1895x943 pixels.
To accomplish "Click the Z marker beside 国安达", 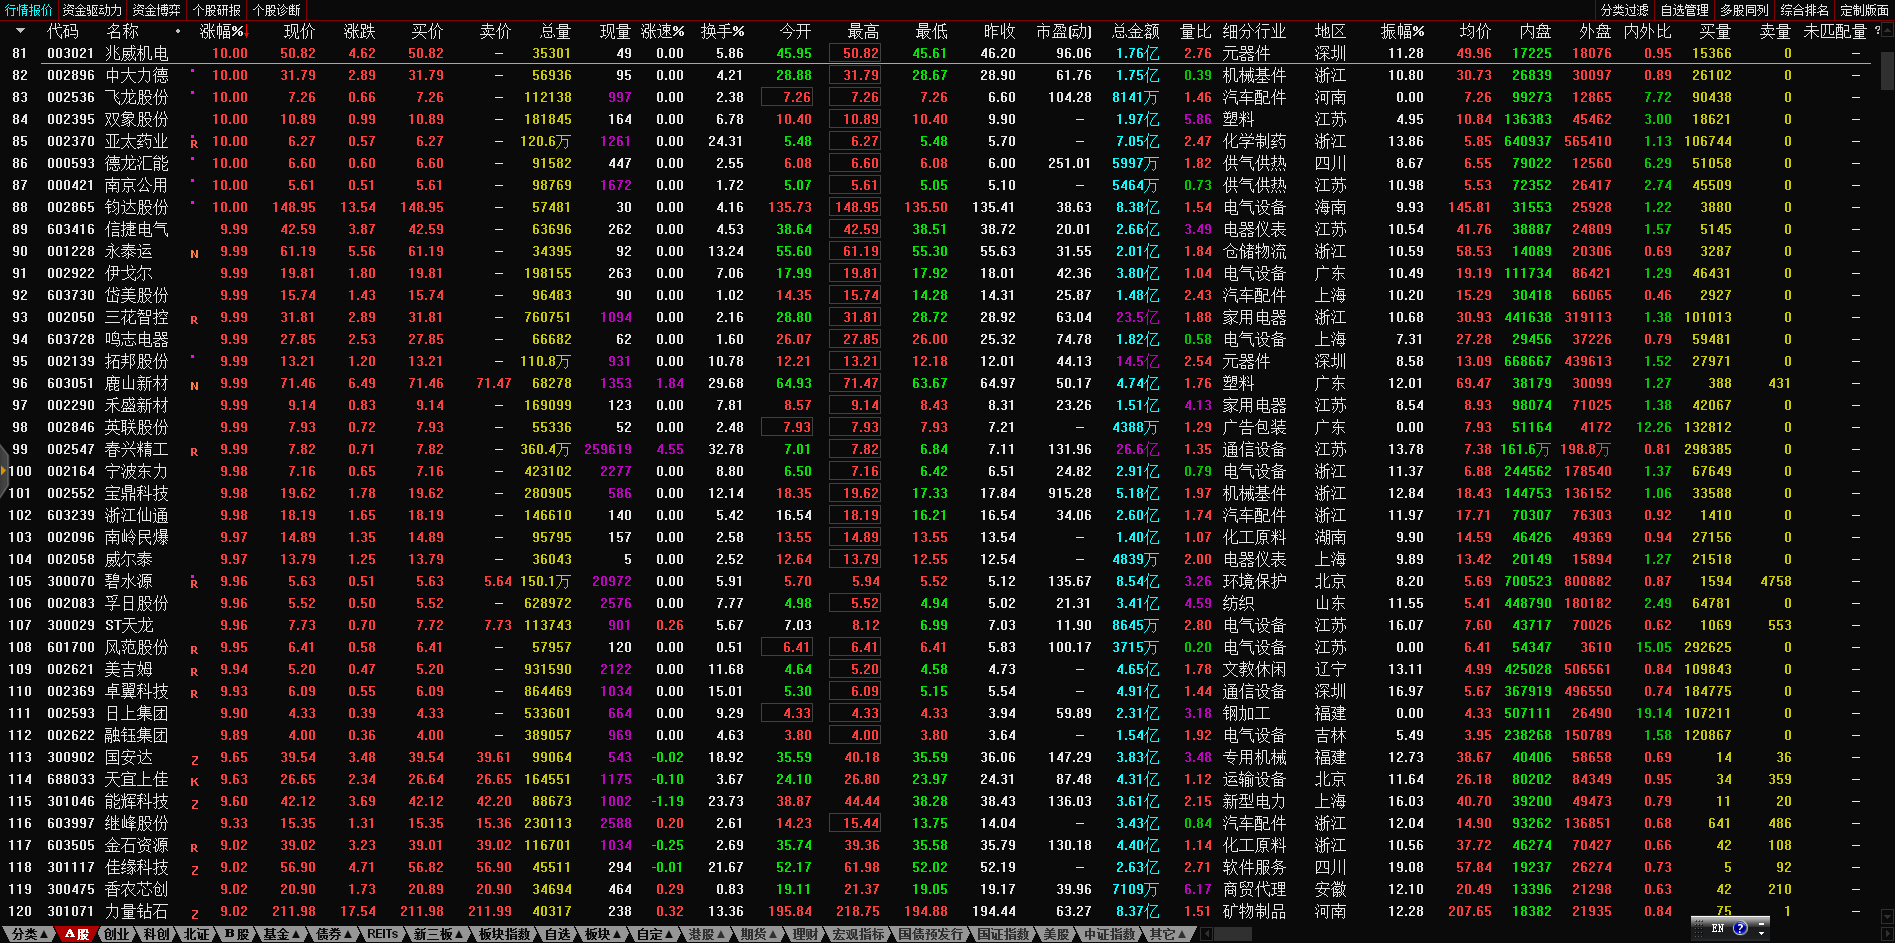I will coord(194,759).
